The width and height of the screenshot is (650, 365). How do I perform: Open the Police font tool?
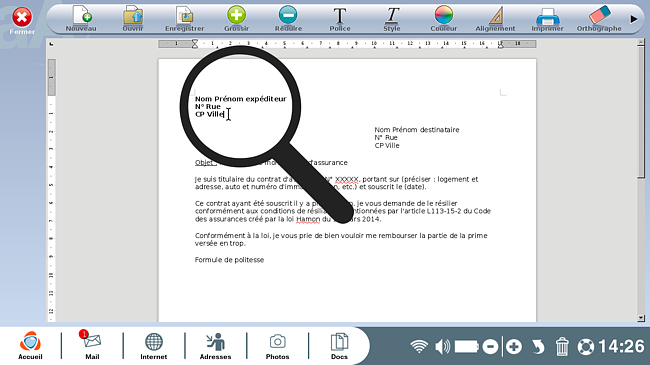[x=340, y=19]
